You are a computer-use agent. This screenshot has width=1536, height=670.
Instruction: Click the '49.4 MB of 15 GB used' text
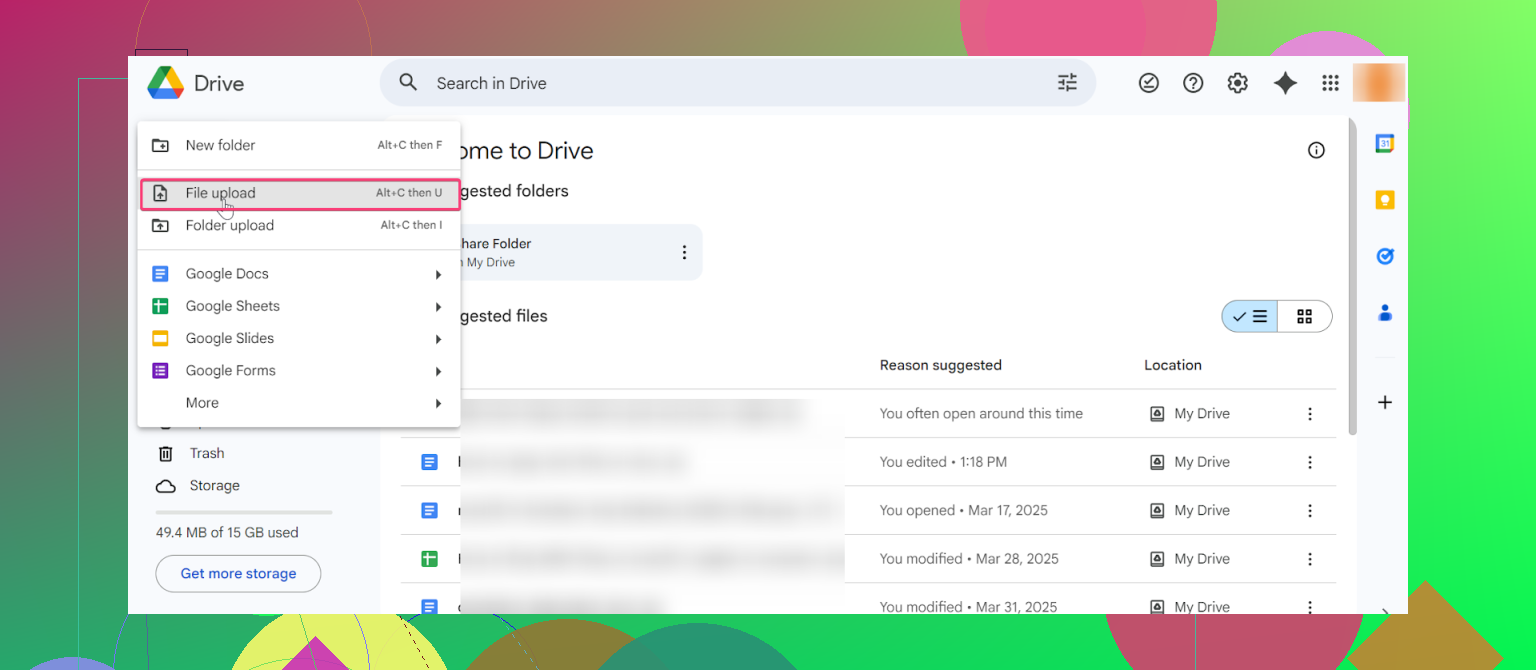227,533
